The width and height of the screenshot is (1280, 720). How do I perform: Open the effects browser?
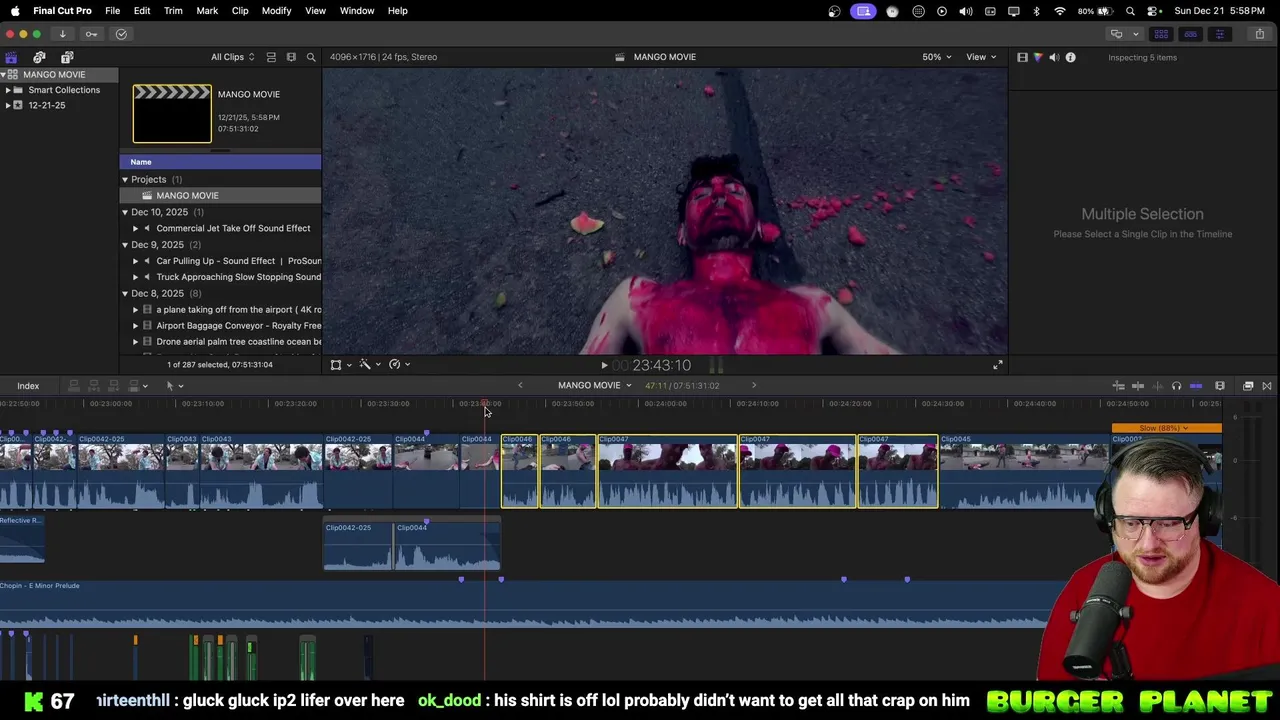tap(1248, 386)
